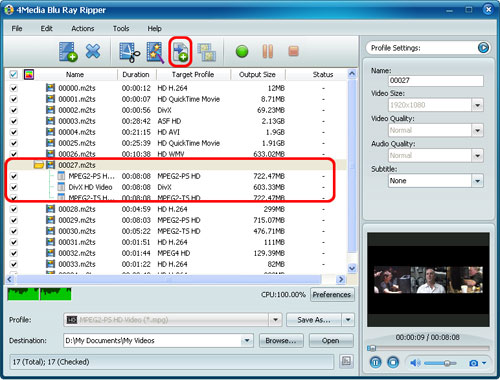Uncheck the 00032.m2ts checkbox
The image size is (500, 380).
pos(13,253)
